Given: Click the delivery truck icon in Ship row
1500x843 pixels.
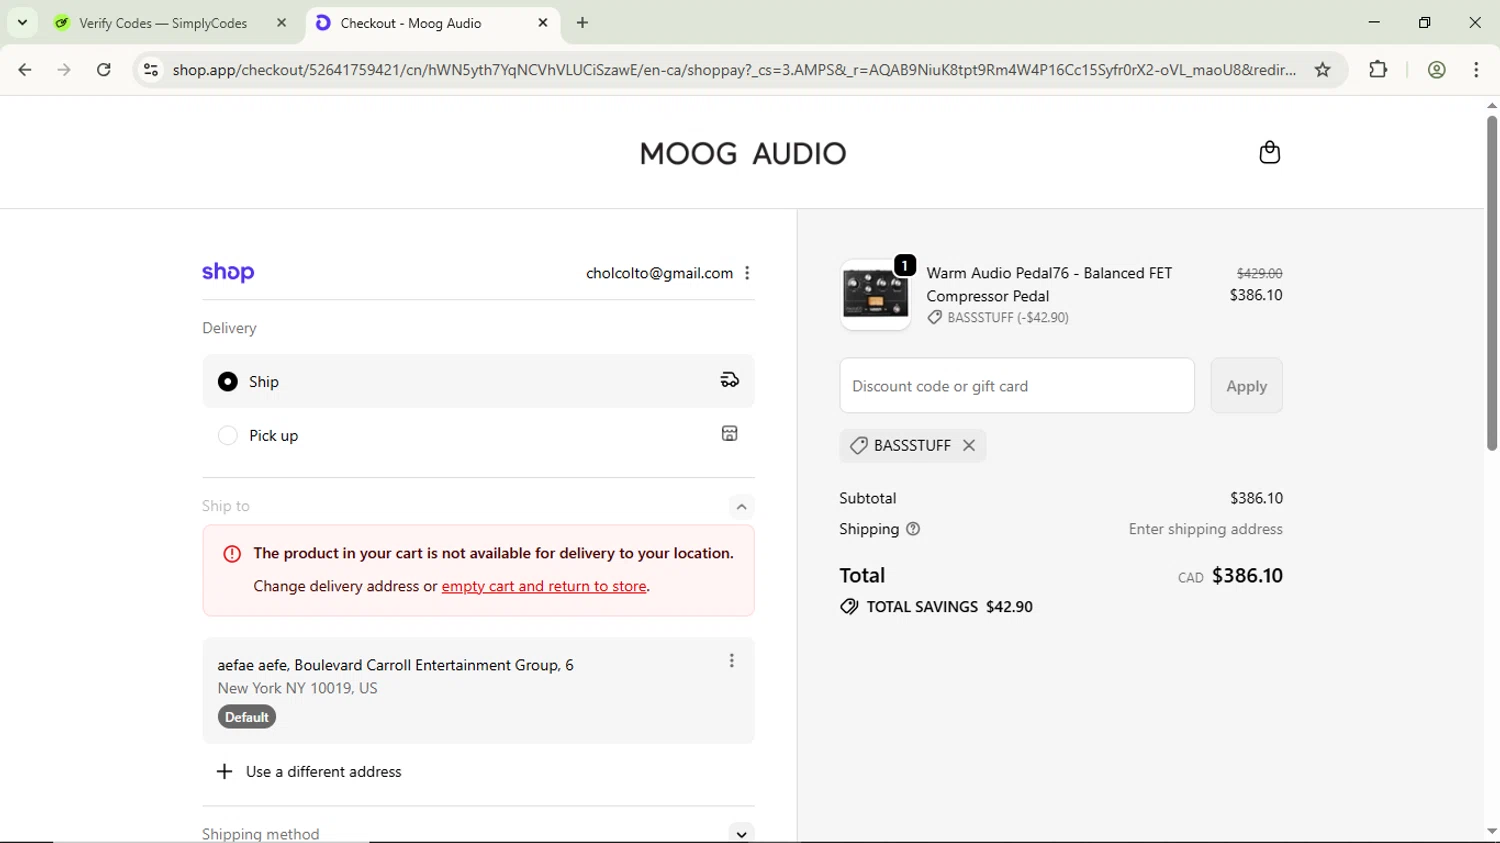Looking at the screenshot, I should (x=730, y=380).
